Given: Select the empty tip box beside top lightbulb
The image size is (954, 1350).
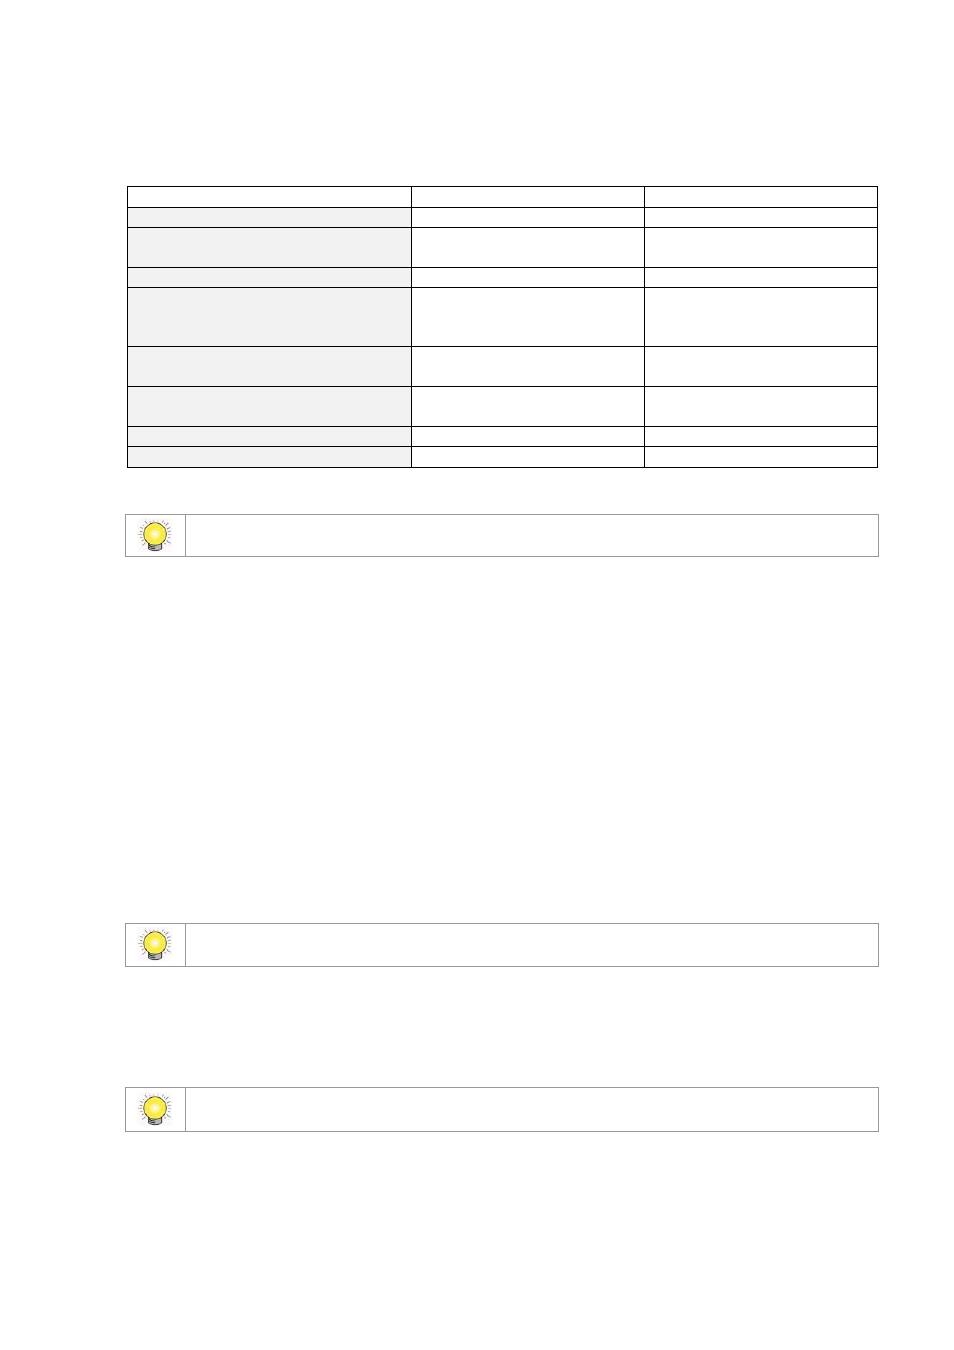Looking at the screenshot, I should (x=532, y=536).
